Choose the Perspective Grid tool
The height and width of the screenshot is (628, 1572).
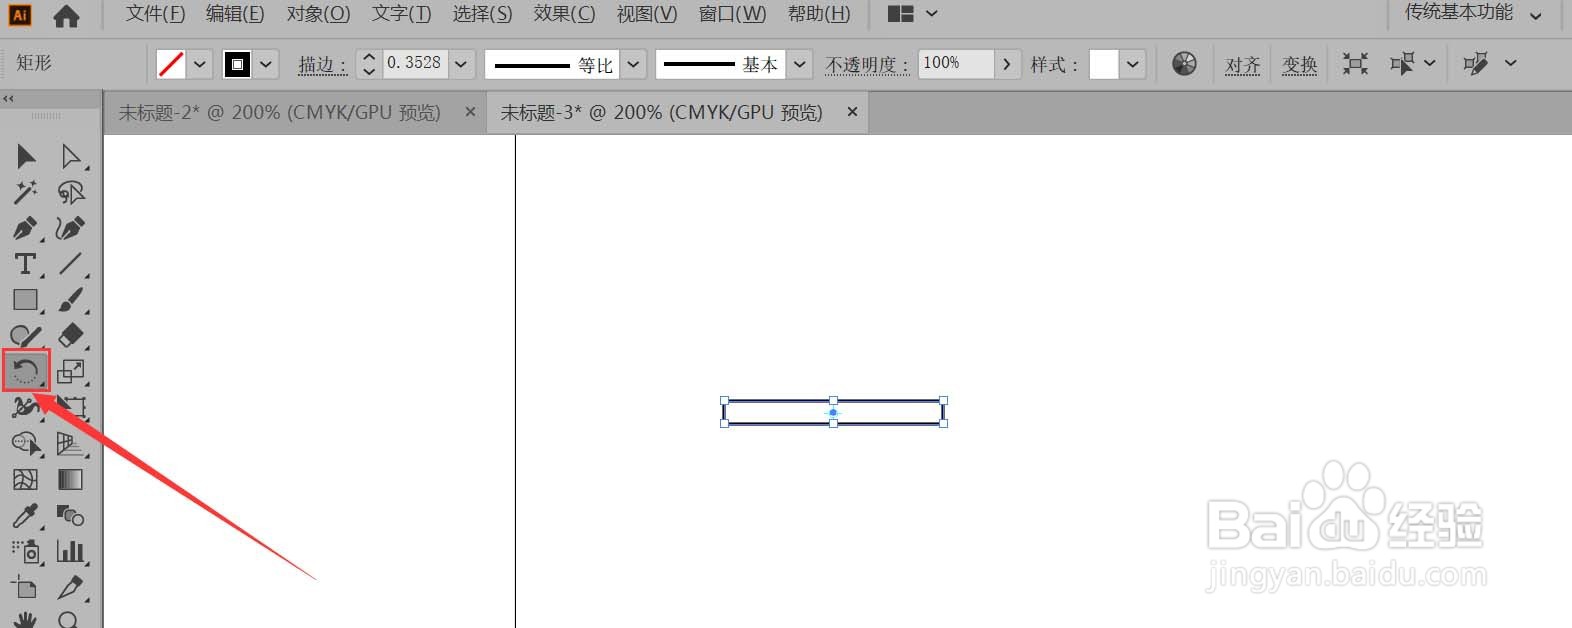[70, 444]
